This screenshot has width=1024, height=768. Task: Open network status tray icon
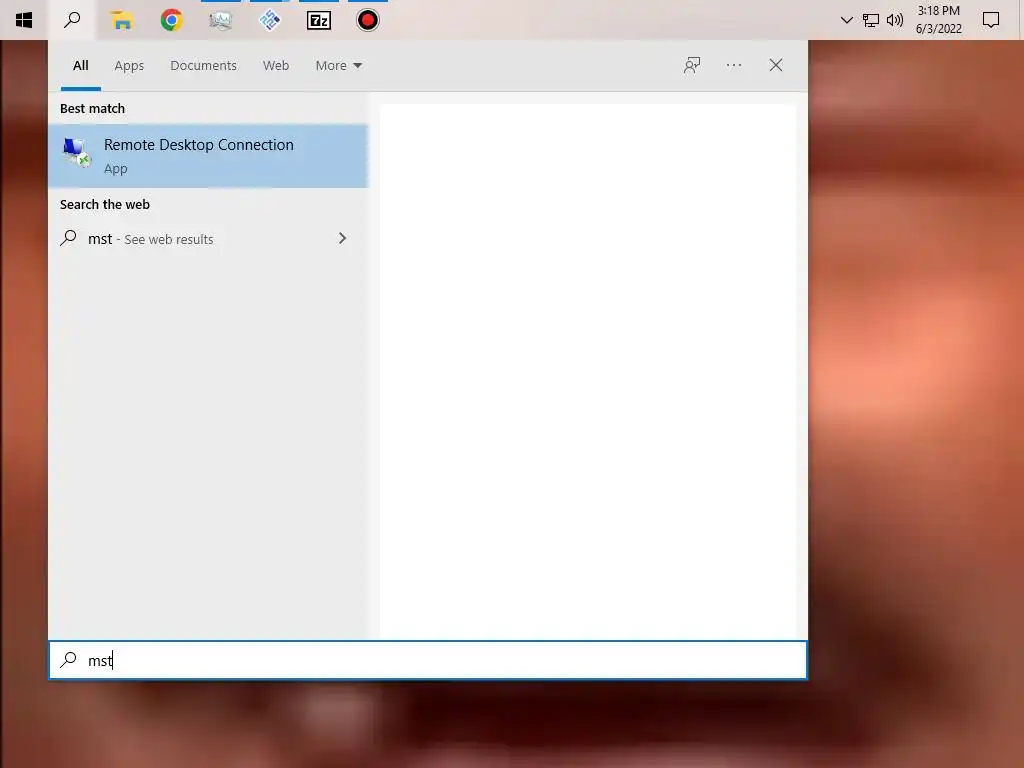(871, 20)
